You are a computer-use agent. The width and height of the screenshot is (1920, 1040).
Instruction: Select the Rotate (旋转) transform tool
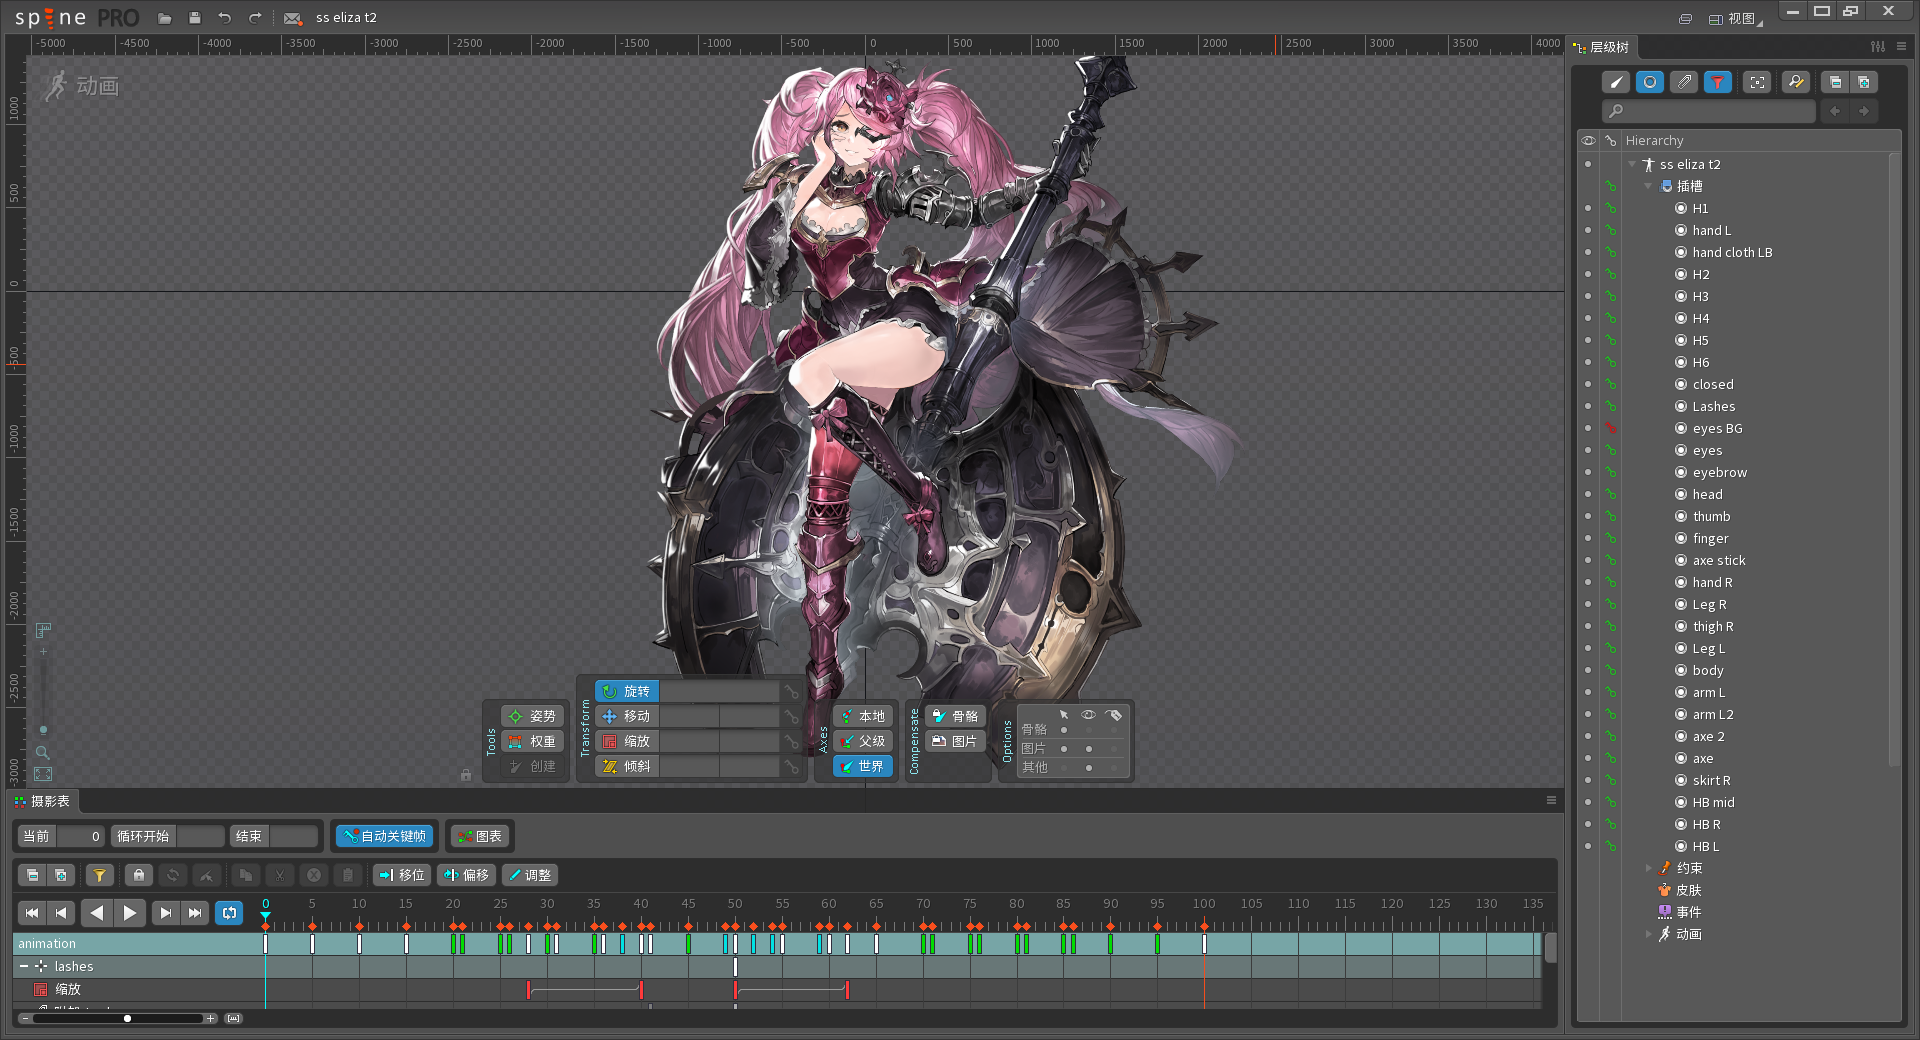click(627, 691)
